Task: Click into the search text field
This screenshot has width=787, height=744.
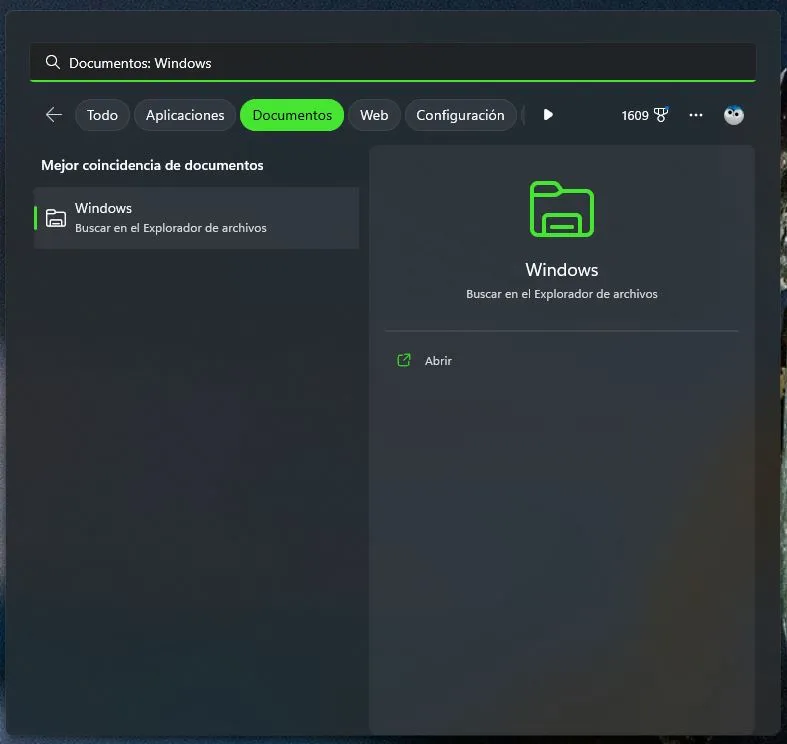Action: (x=393, y=62)
